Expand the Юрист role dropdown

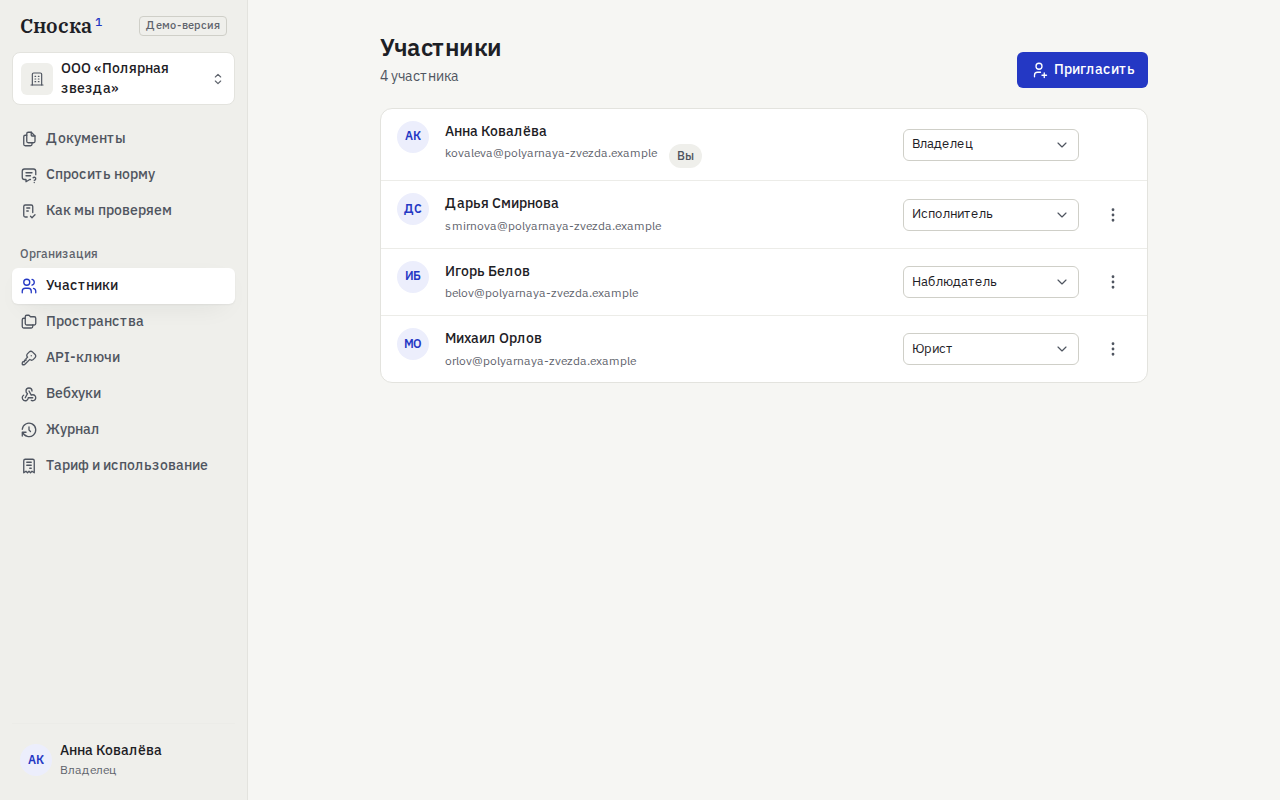tap(991, 349)
